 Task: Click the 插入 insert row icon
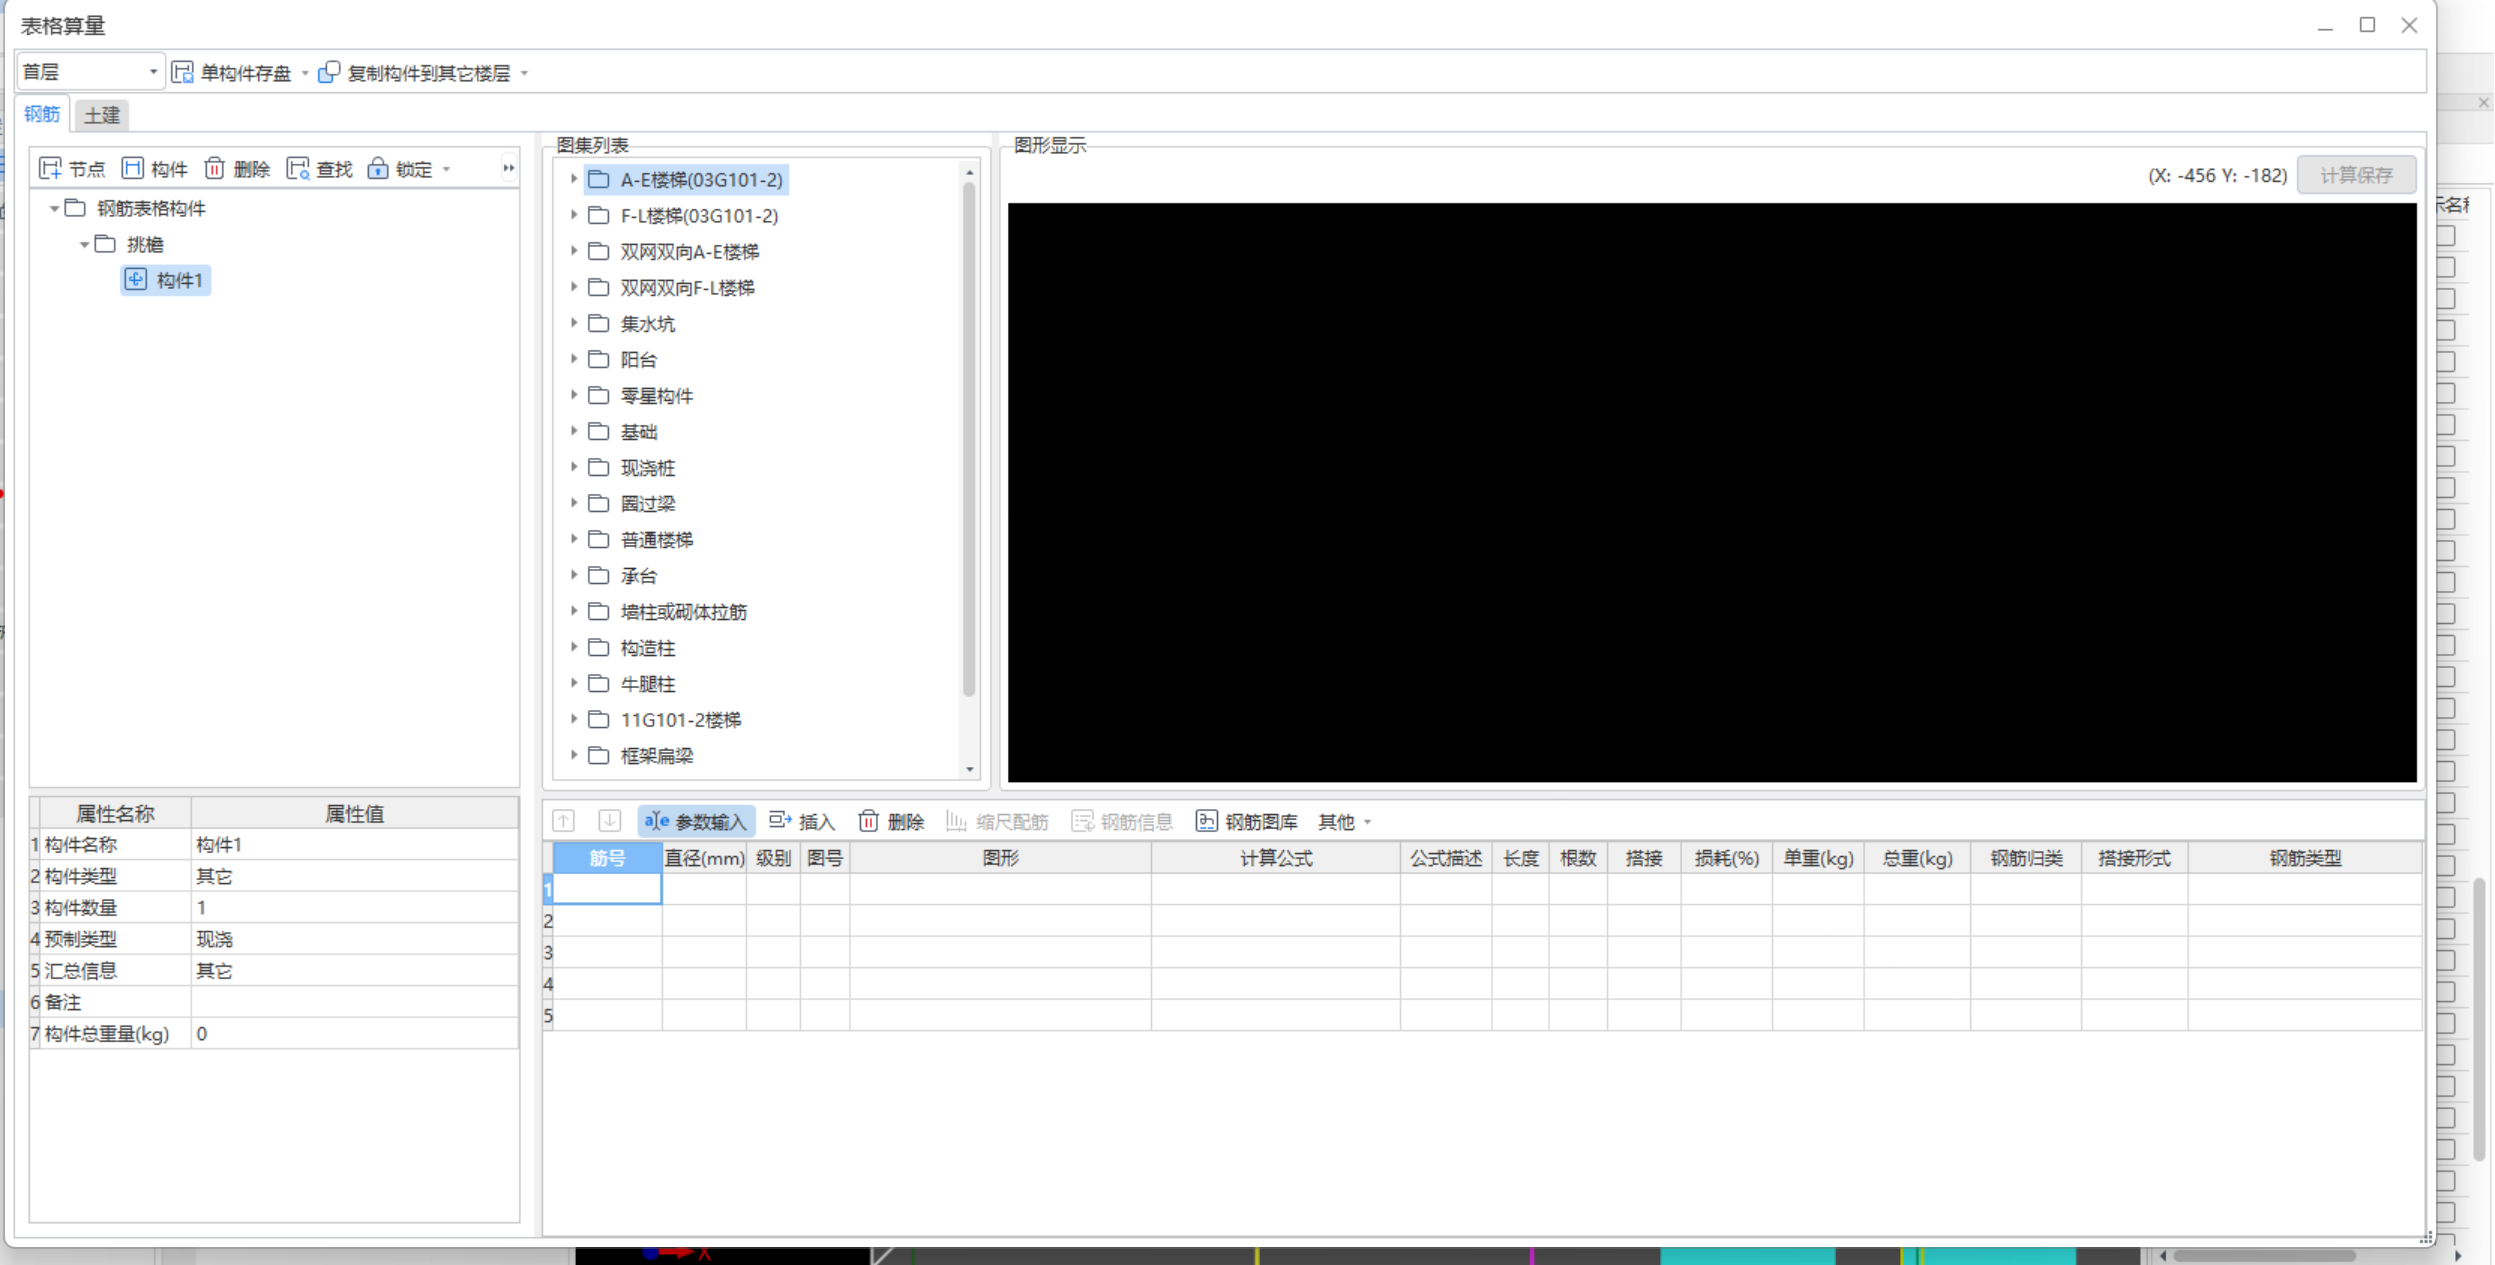(x=780, y=821)
